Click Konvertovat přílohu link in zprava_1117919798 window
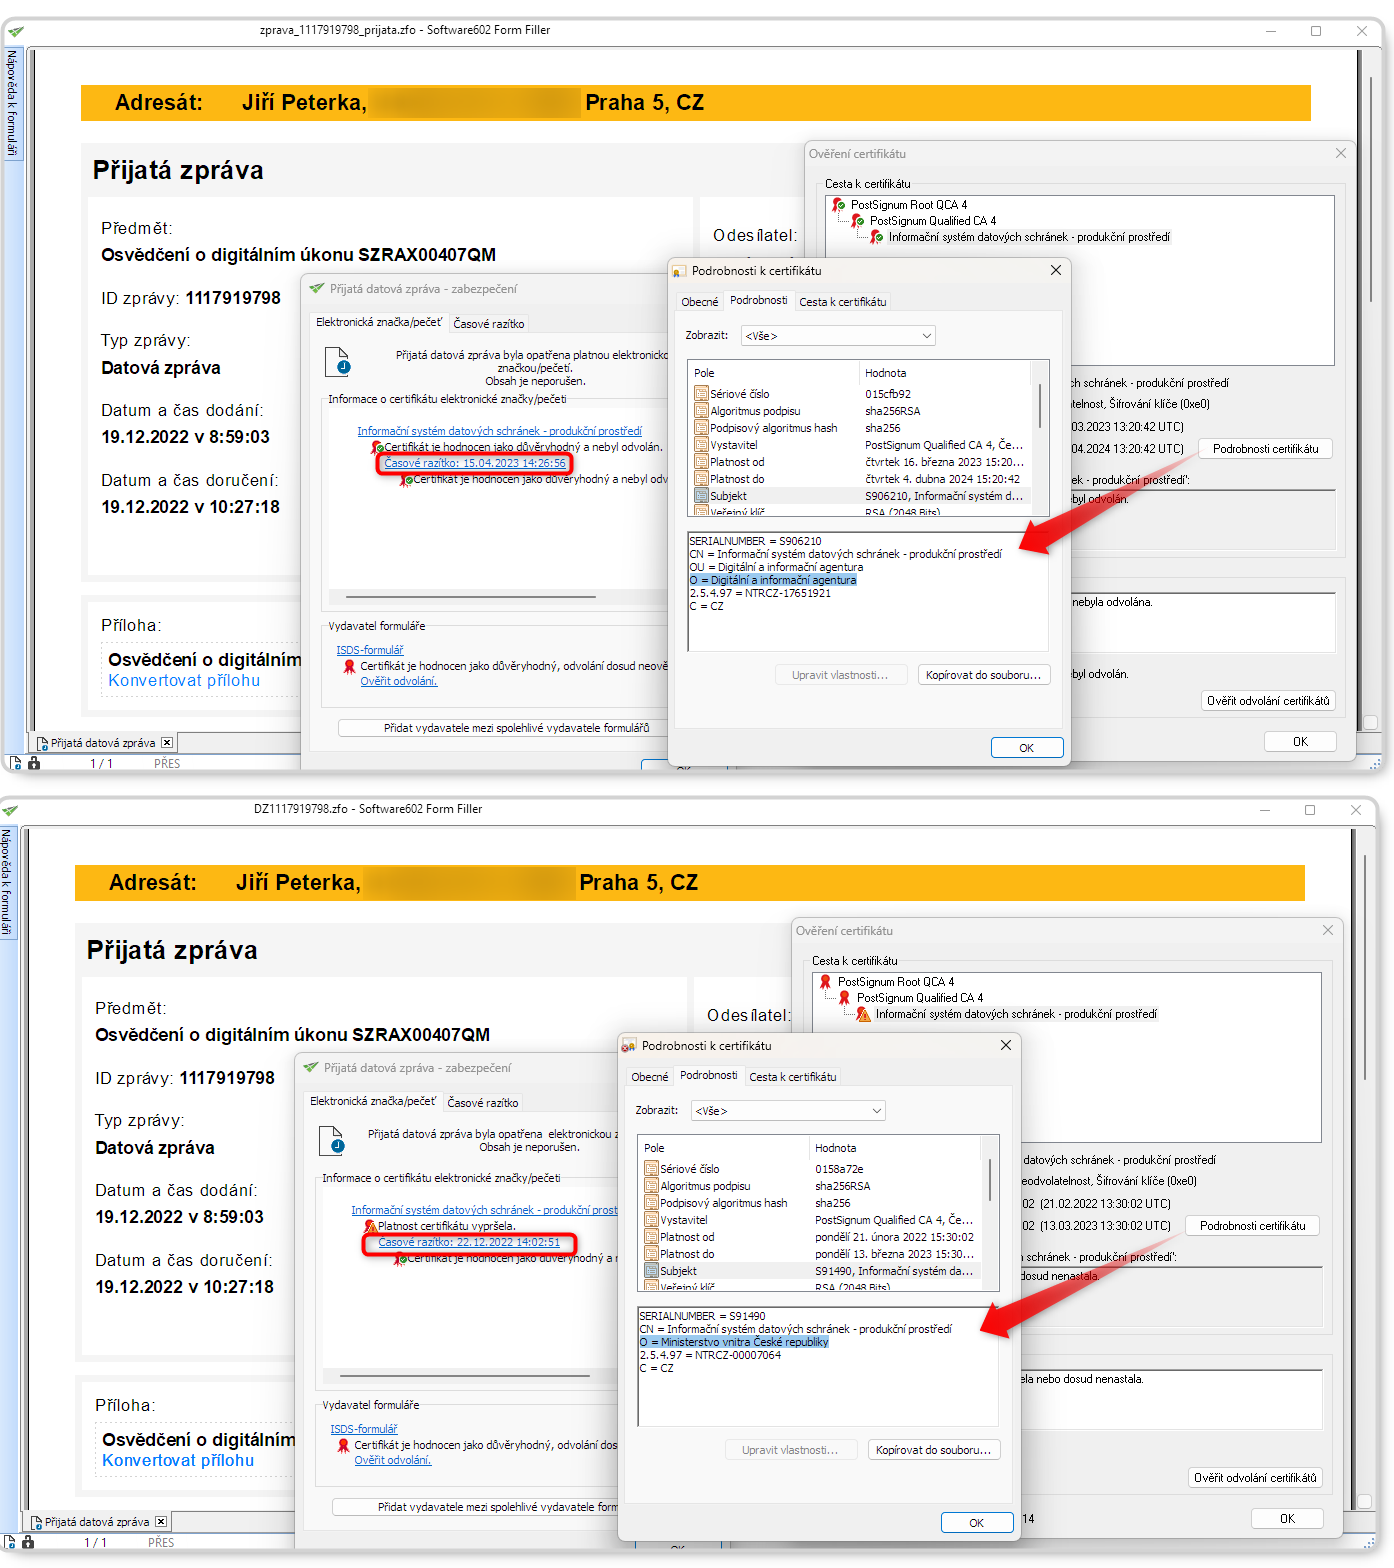Viewport: 1394px width, 1568px height. (184, 681)
